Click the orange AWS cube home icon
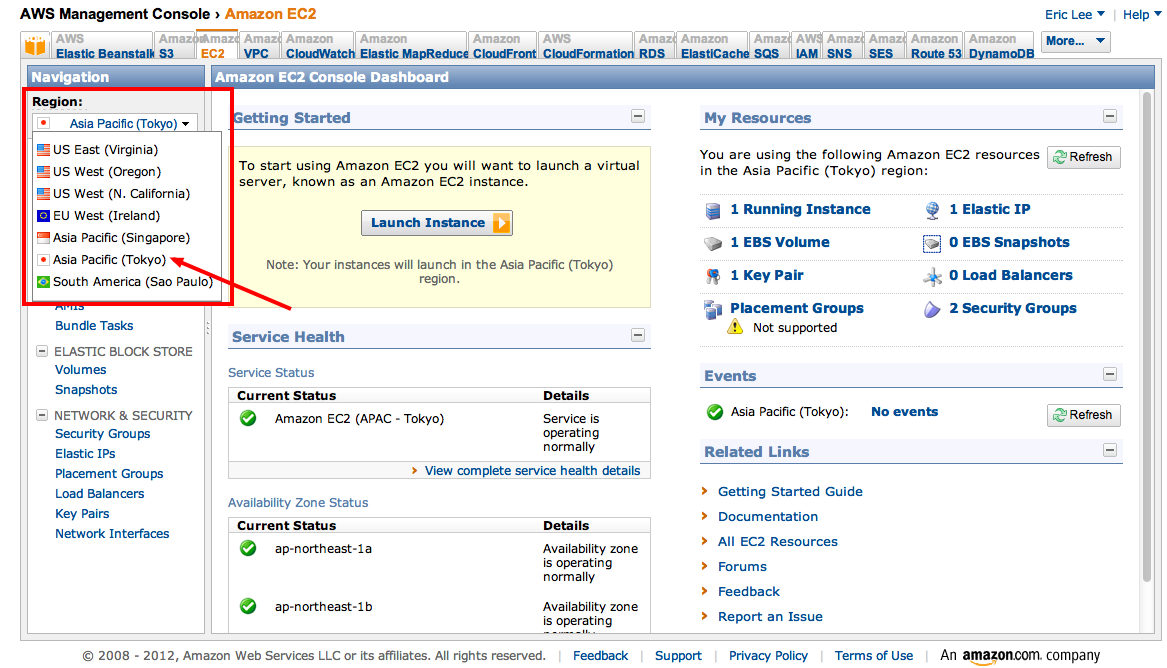 click(34, 46)
